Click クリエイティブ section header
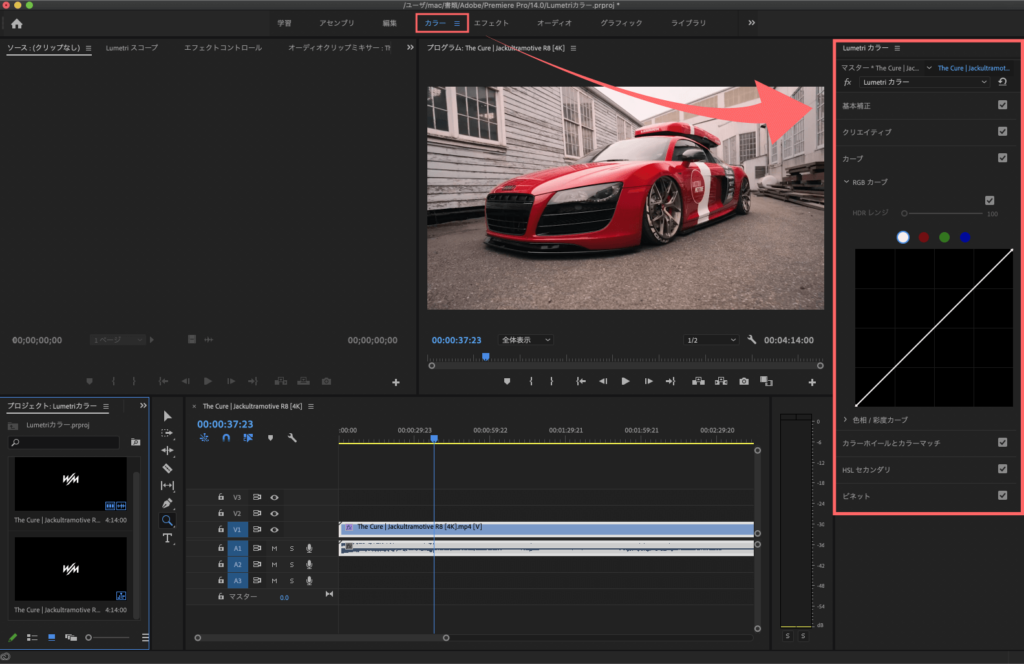 [867, 132]
